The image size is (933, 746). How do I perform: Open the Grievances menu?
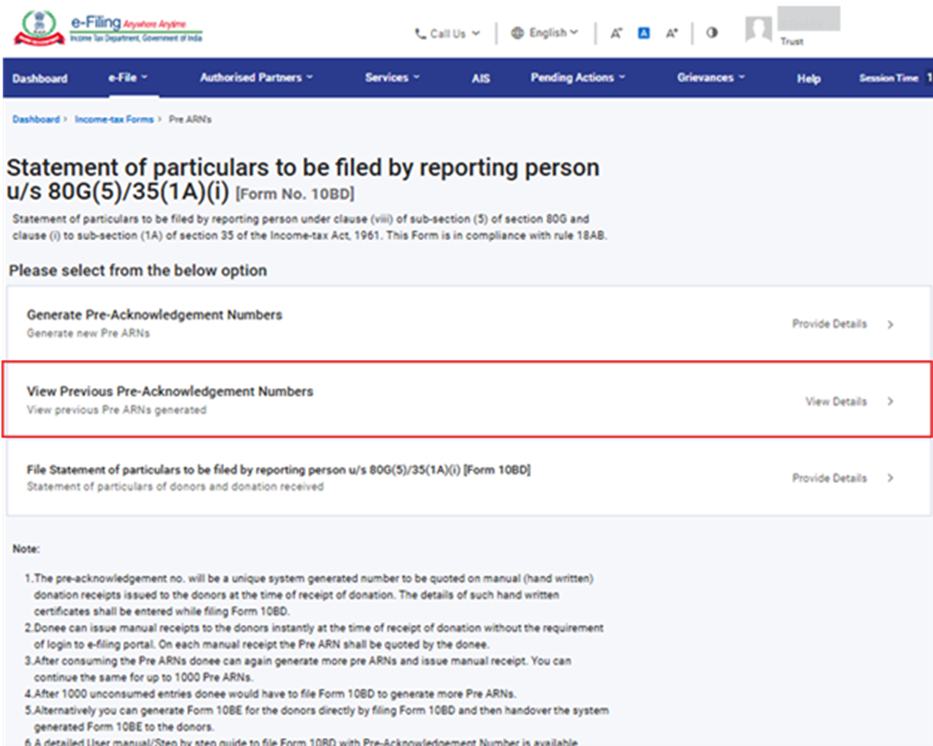711,78
